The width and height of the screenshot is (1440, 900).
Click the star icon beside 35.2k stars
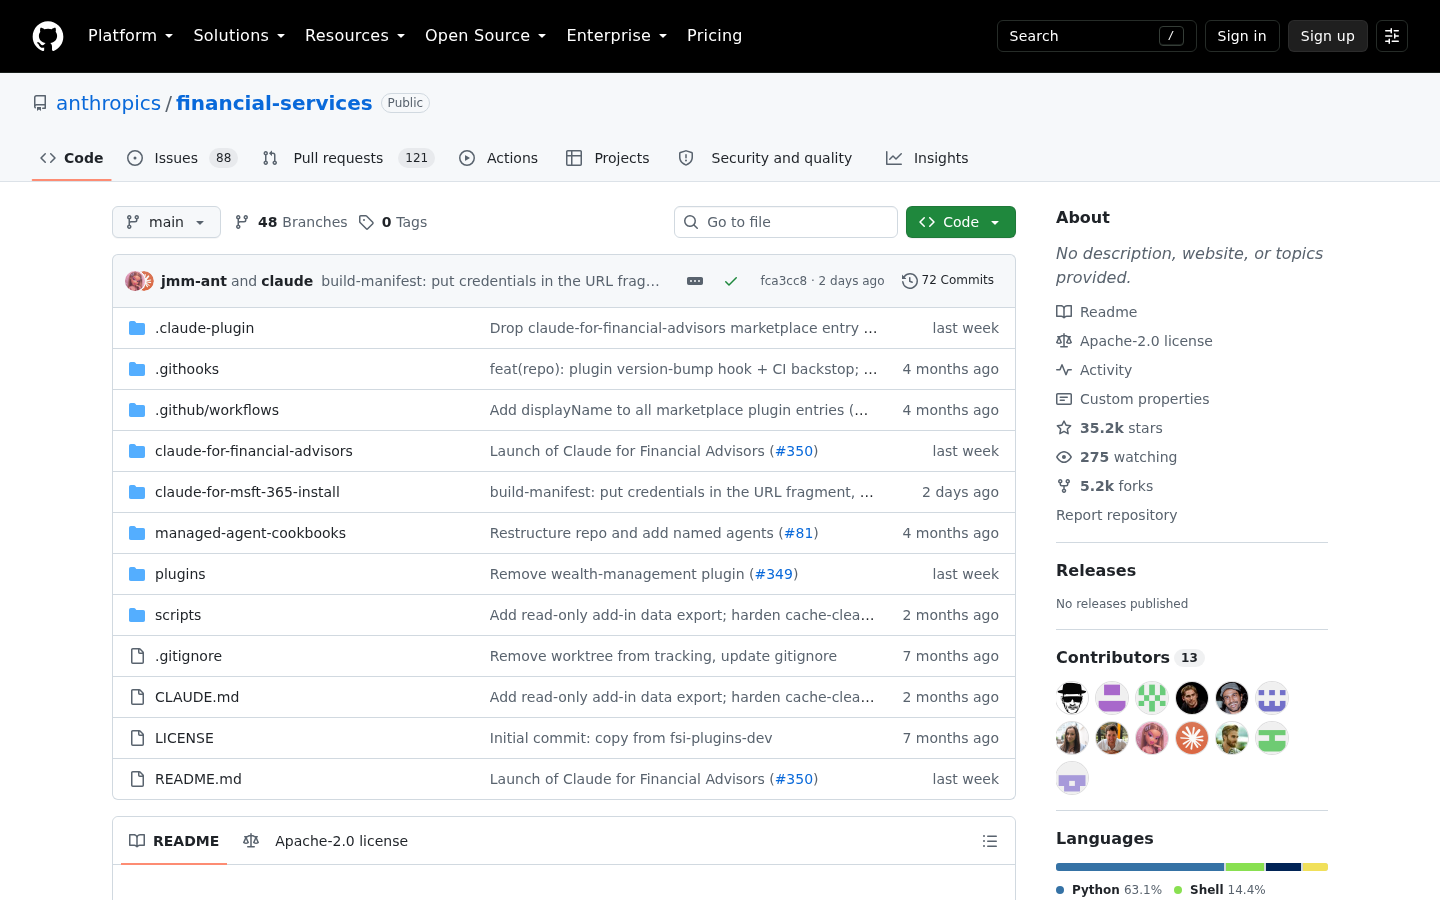coord(1064,428)
